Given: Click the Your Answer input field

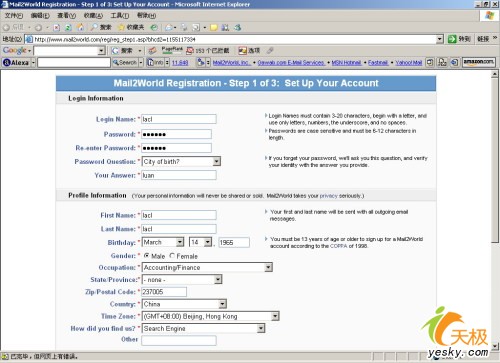Looking at the screenshot, I should click(x=179, y=175).
